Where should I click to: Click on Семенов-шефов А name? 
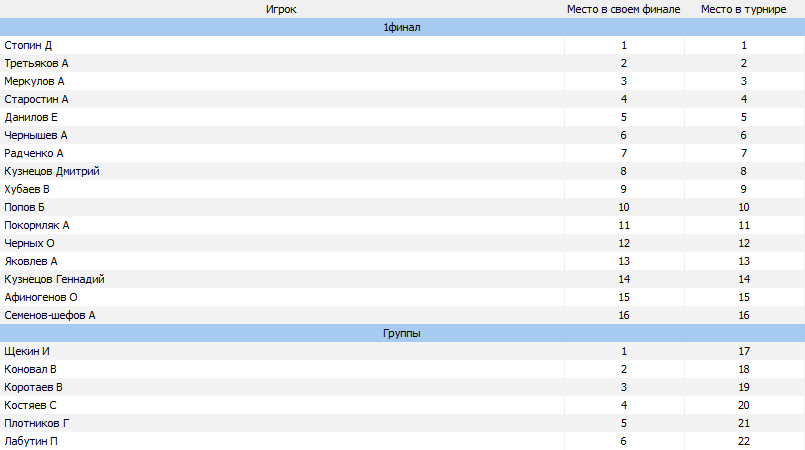point(50,315)
